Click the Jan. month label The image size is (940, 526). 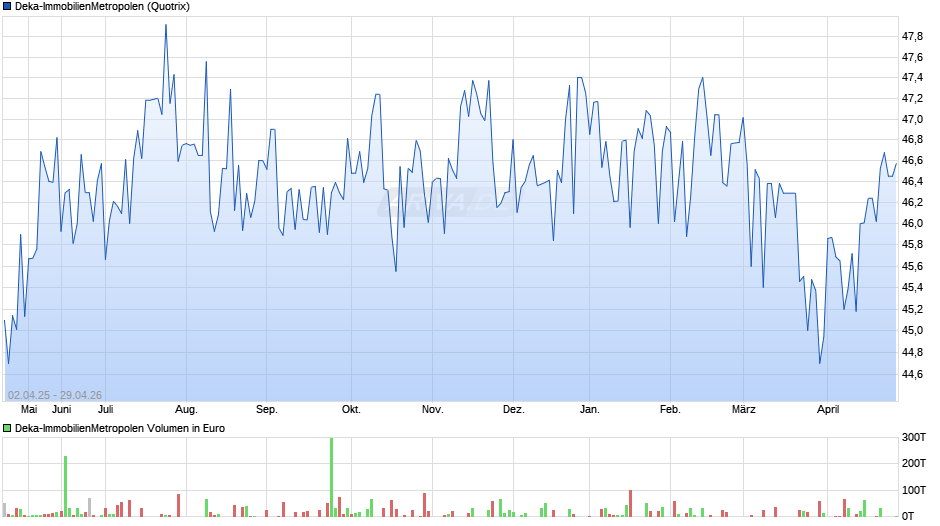pos(589,410)
